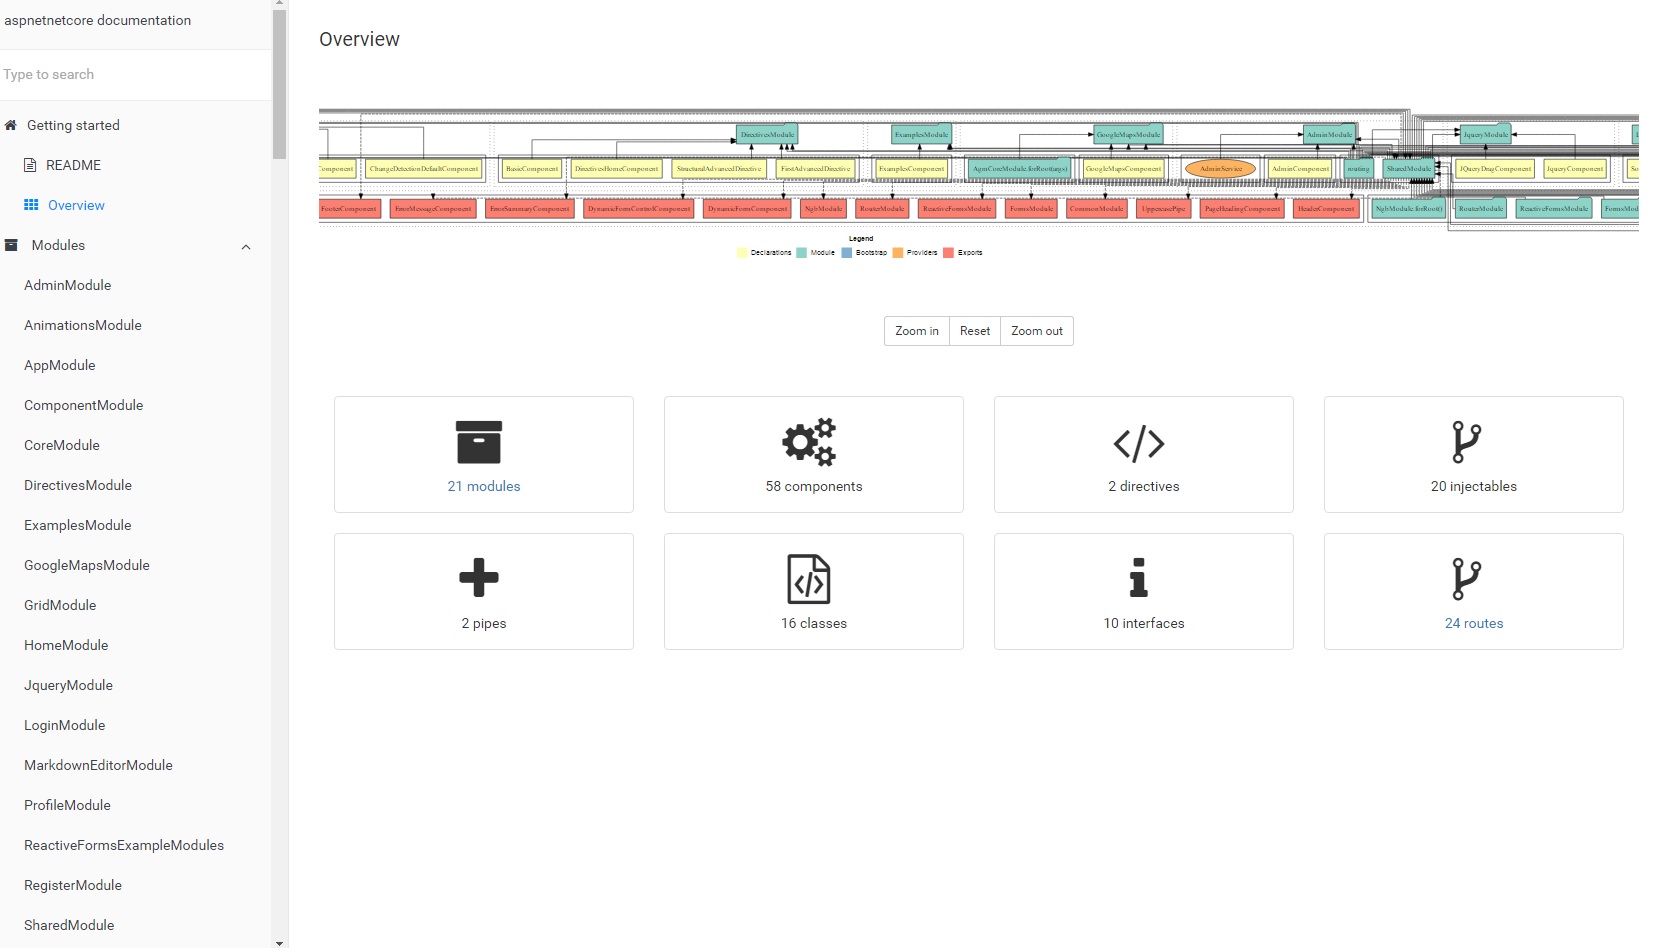Click the orange AdminService node in the diagram

click(x=1220, y=169)
